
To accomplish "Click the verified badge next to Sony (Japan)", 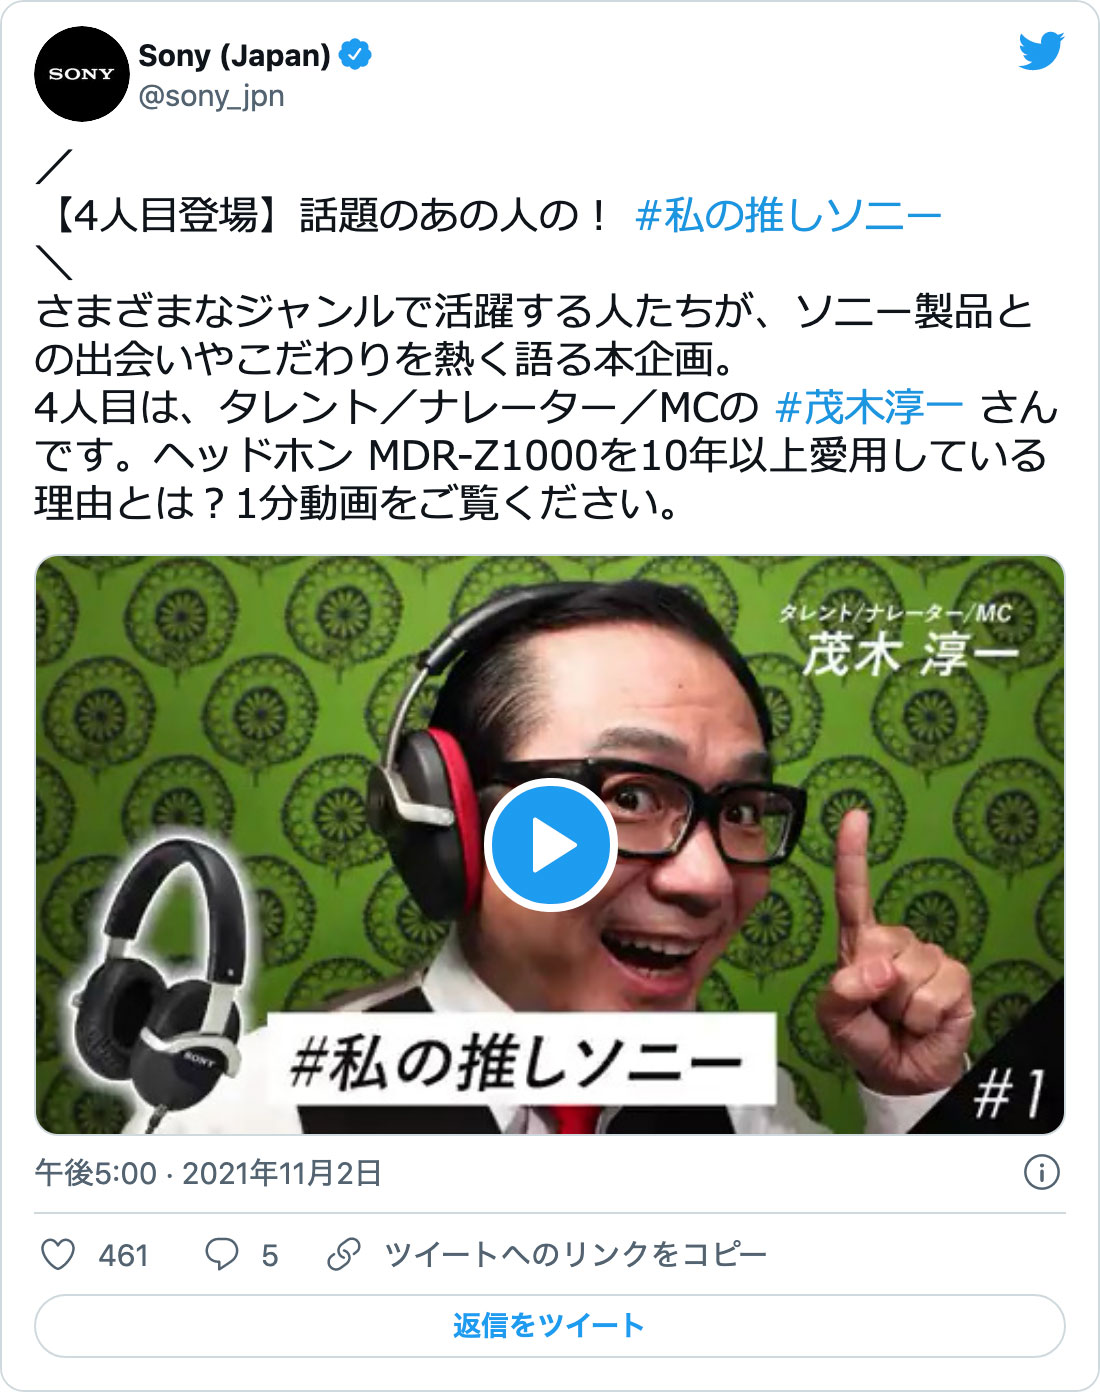I will click(356, 55).
